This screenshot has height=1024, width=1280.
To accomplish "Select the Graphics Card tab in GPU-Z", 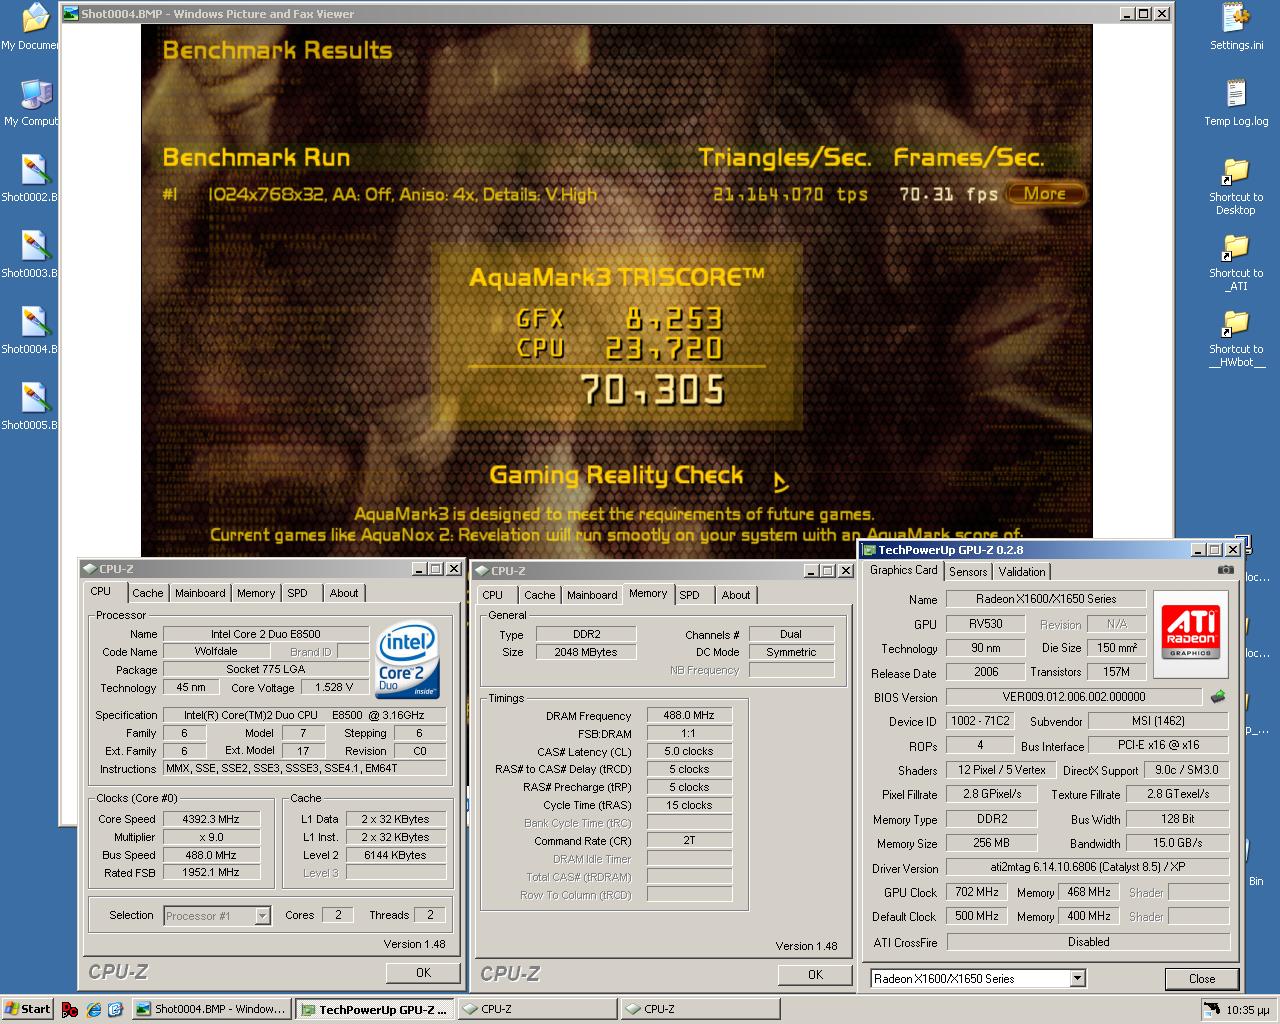I will [904, 570].
